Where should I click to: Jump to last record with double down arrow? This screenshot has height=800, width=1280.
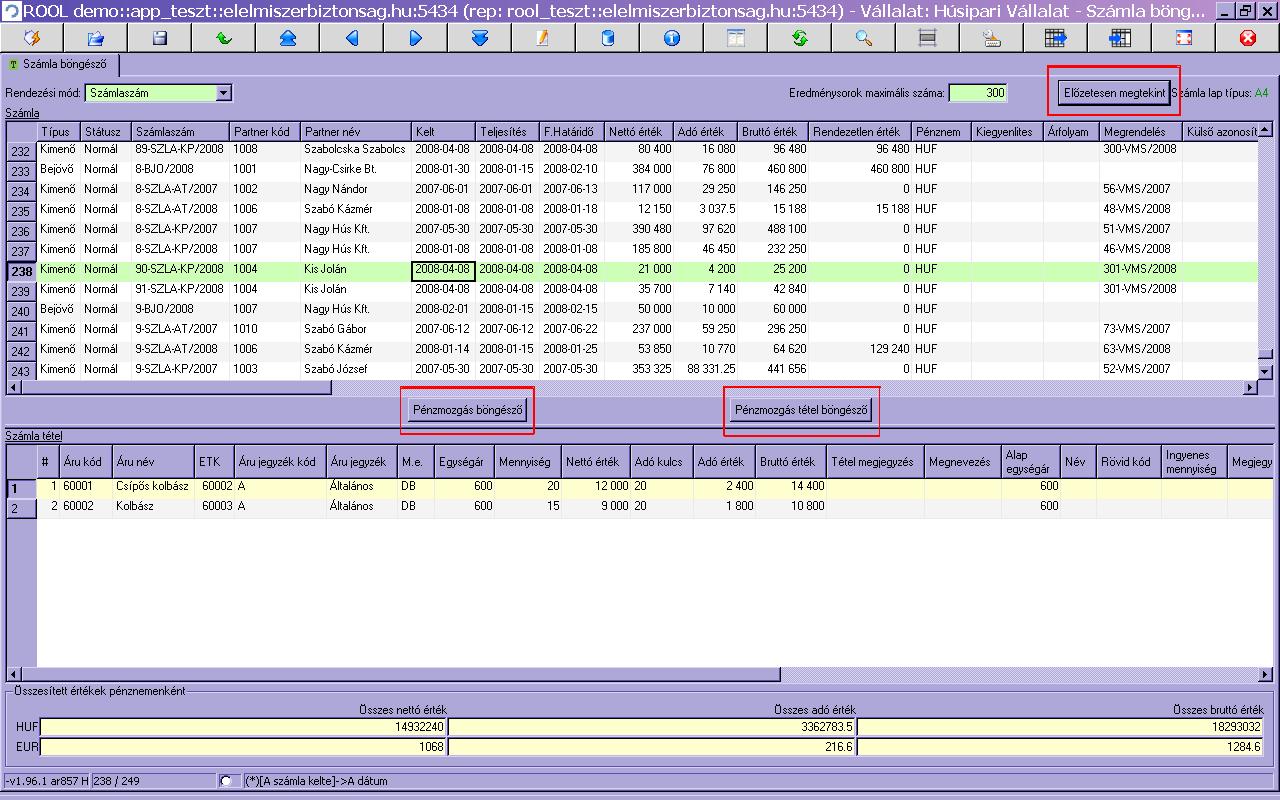click(479, 38)
